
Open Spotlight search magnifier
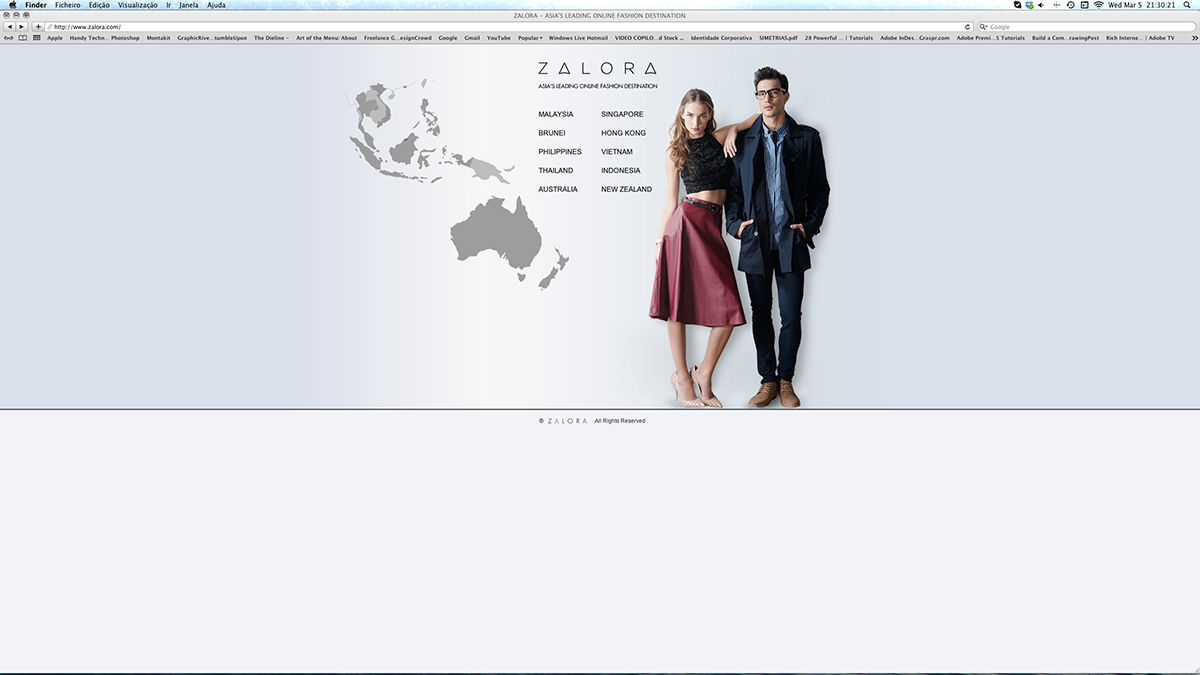click(x=1187, y=5)
